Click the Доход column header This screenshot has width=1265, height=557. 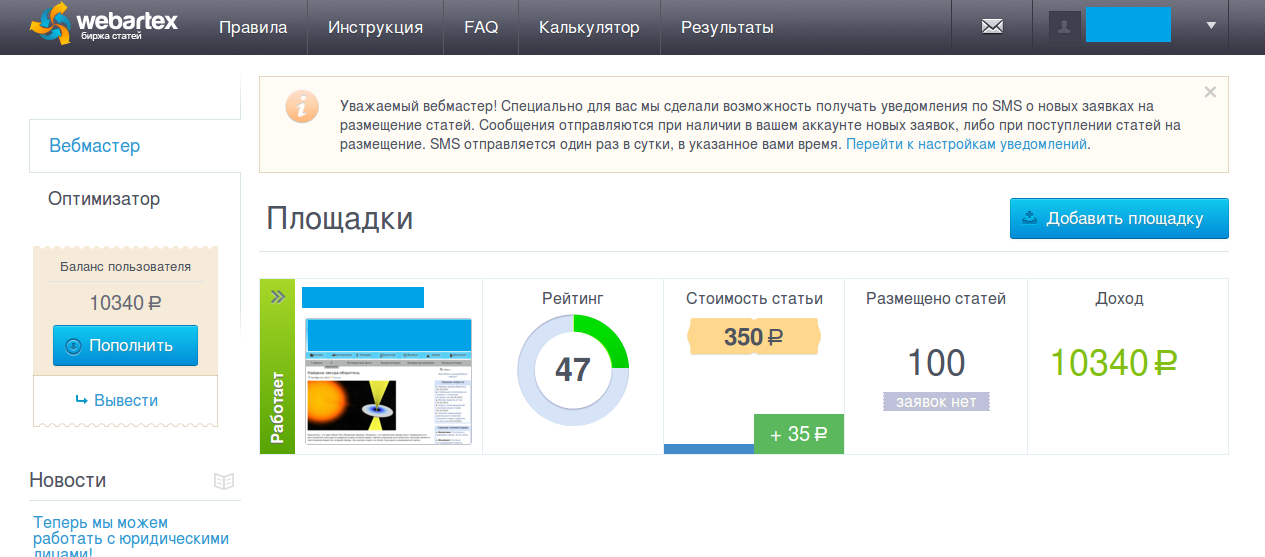(x=1119, y=298)
